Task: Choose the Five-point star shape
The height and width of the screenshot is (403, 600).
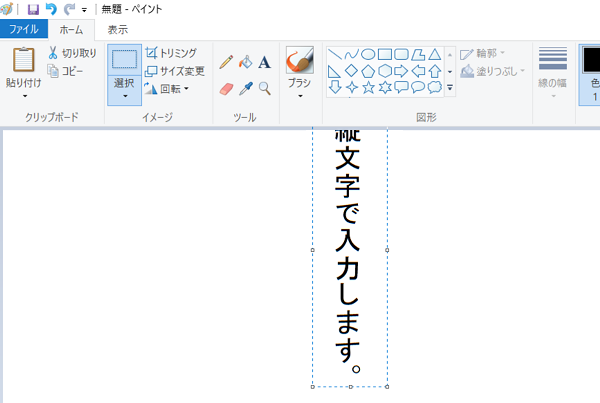Action: (368, 88)
